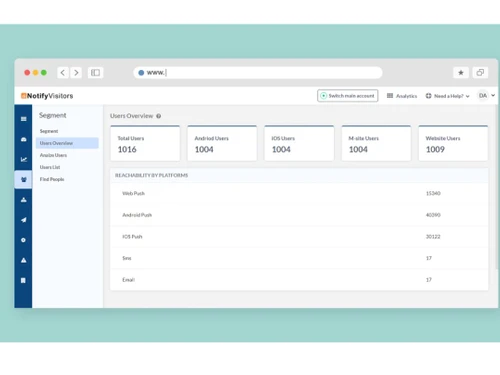
Task: Click the Web Push row label
Action: [x=133, y=193]
